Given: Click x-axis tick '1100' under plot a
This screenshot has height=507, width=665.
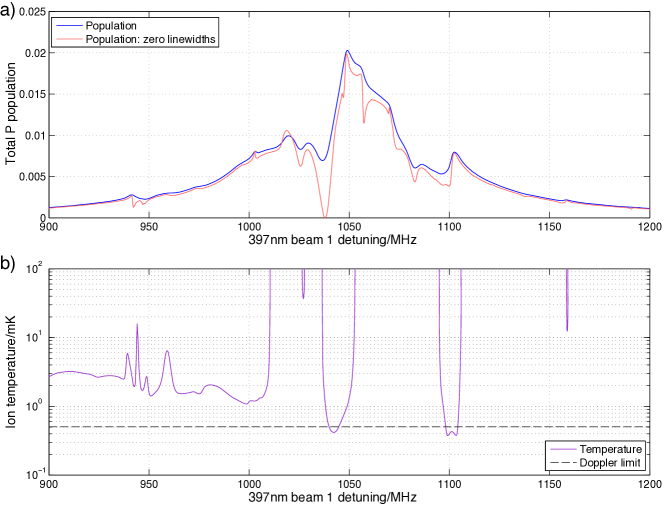Looking at the screenshot, I should (449, 227).
